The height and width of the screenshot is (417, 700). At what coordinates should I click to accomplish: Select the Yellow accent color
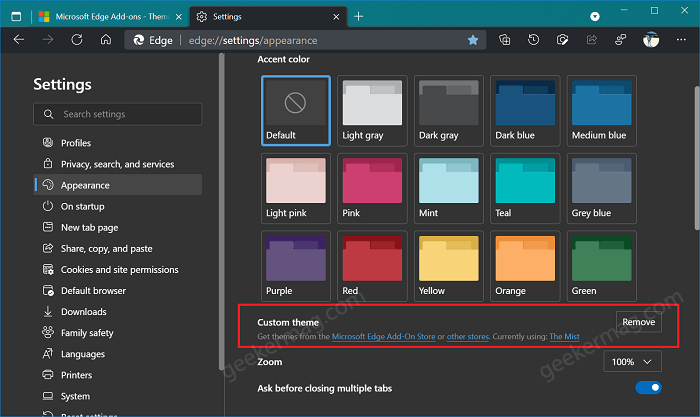pos(449,266)
